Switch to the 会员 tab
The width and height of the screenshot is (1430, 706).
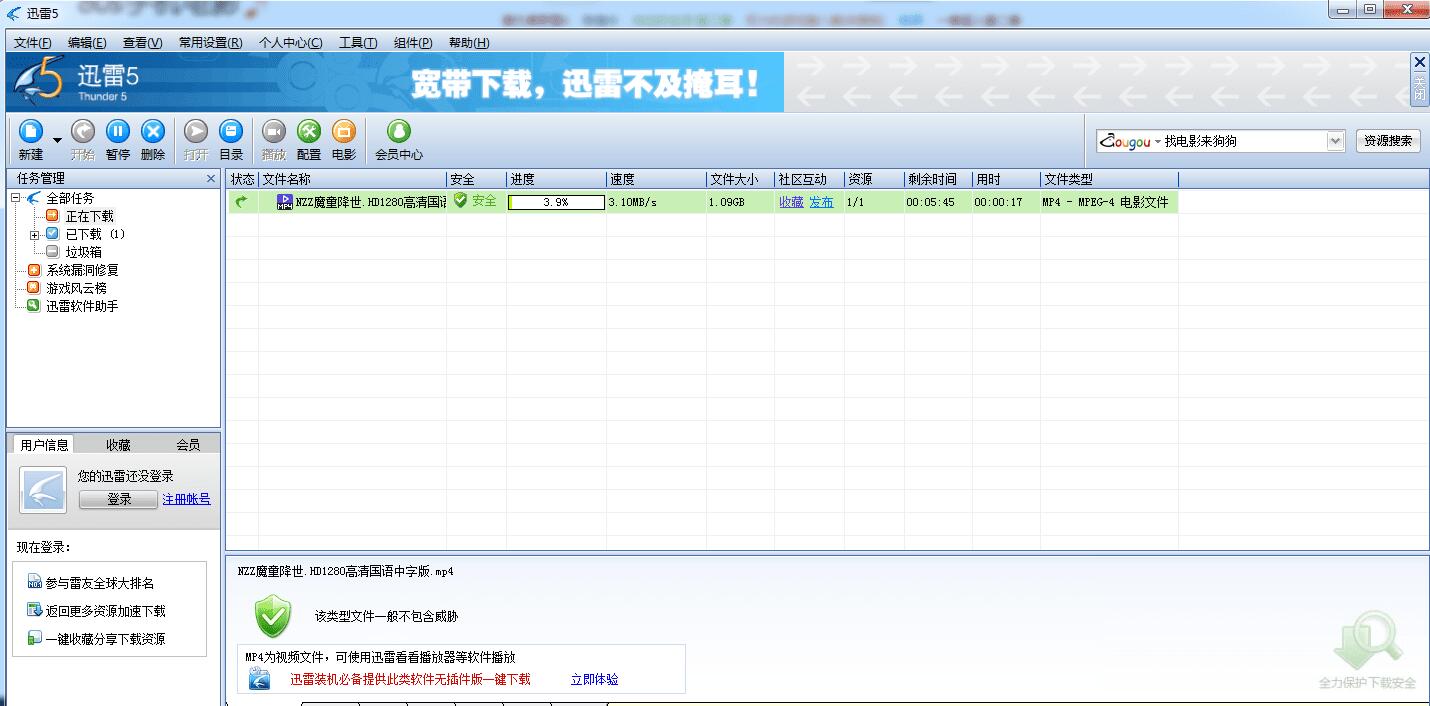(x=188, y=445)
